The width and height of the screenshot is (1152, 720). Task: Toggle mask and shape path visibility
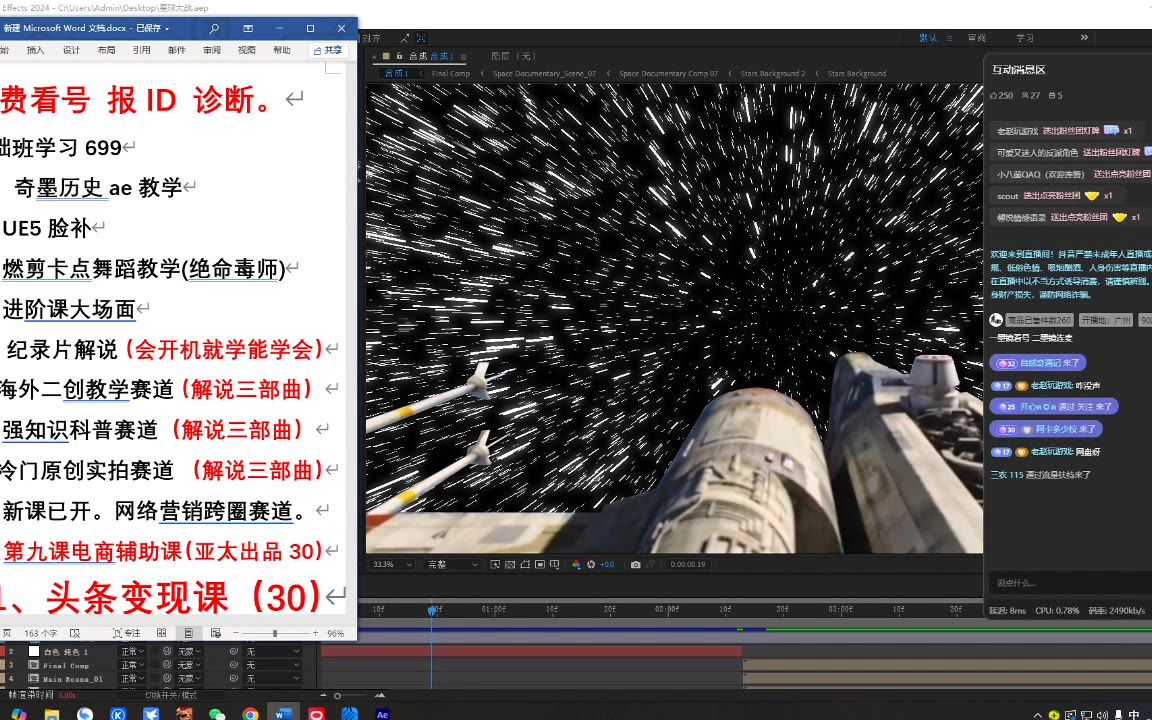click(x=525, y=564)
